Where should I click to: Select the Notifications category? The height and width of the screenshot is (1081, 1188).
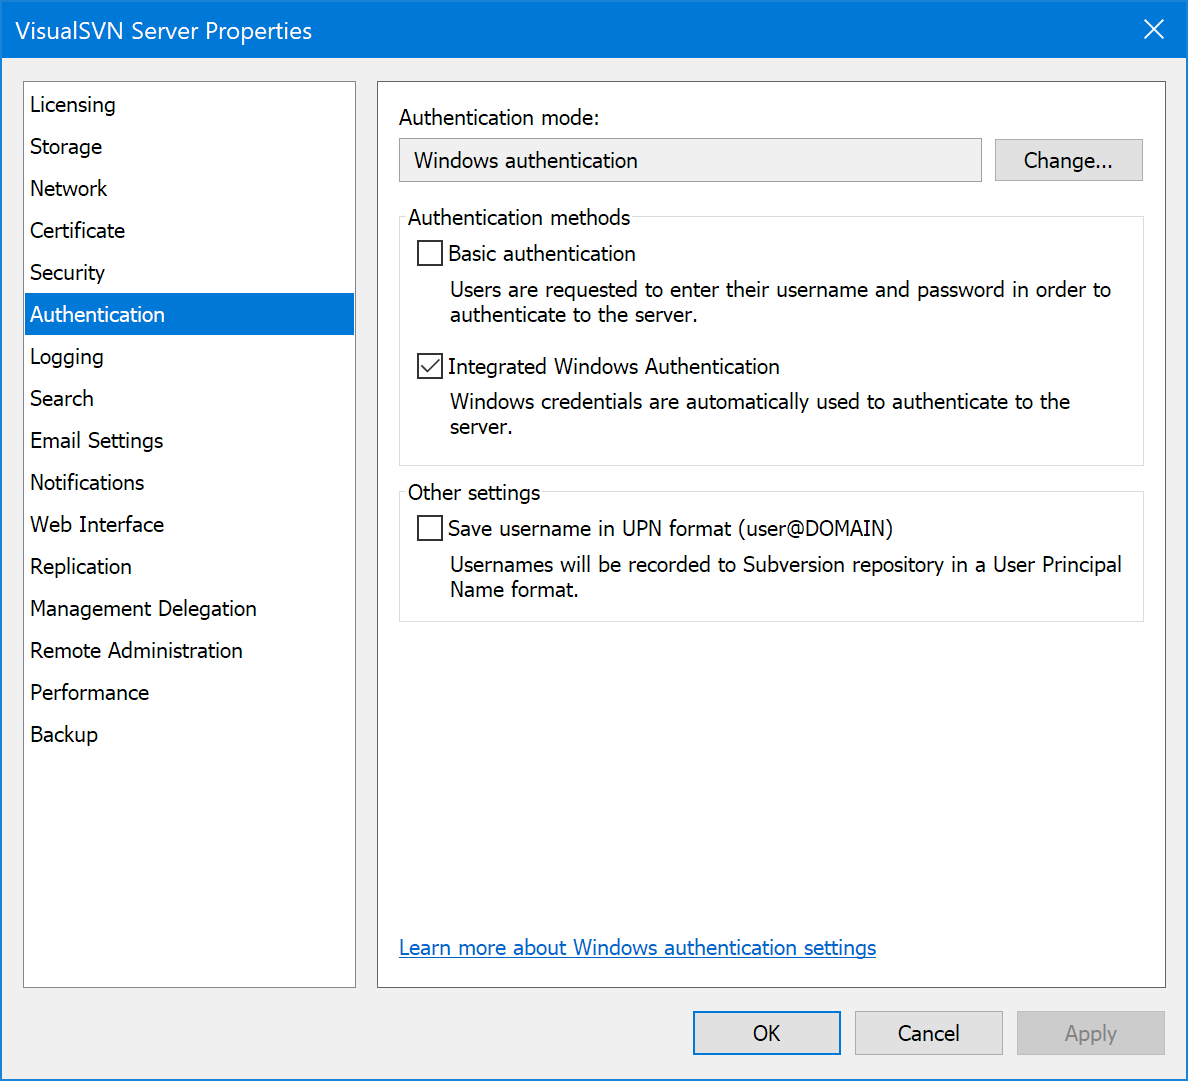click(87, 483)
